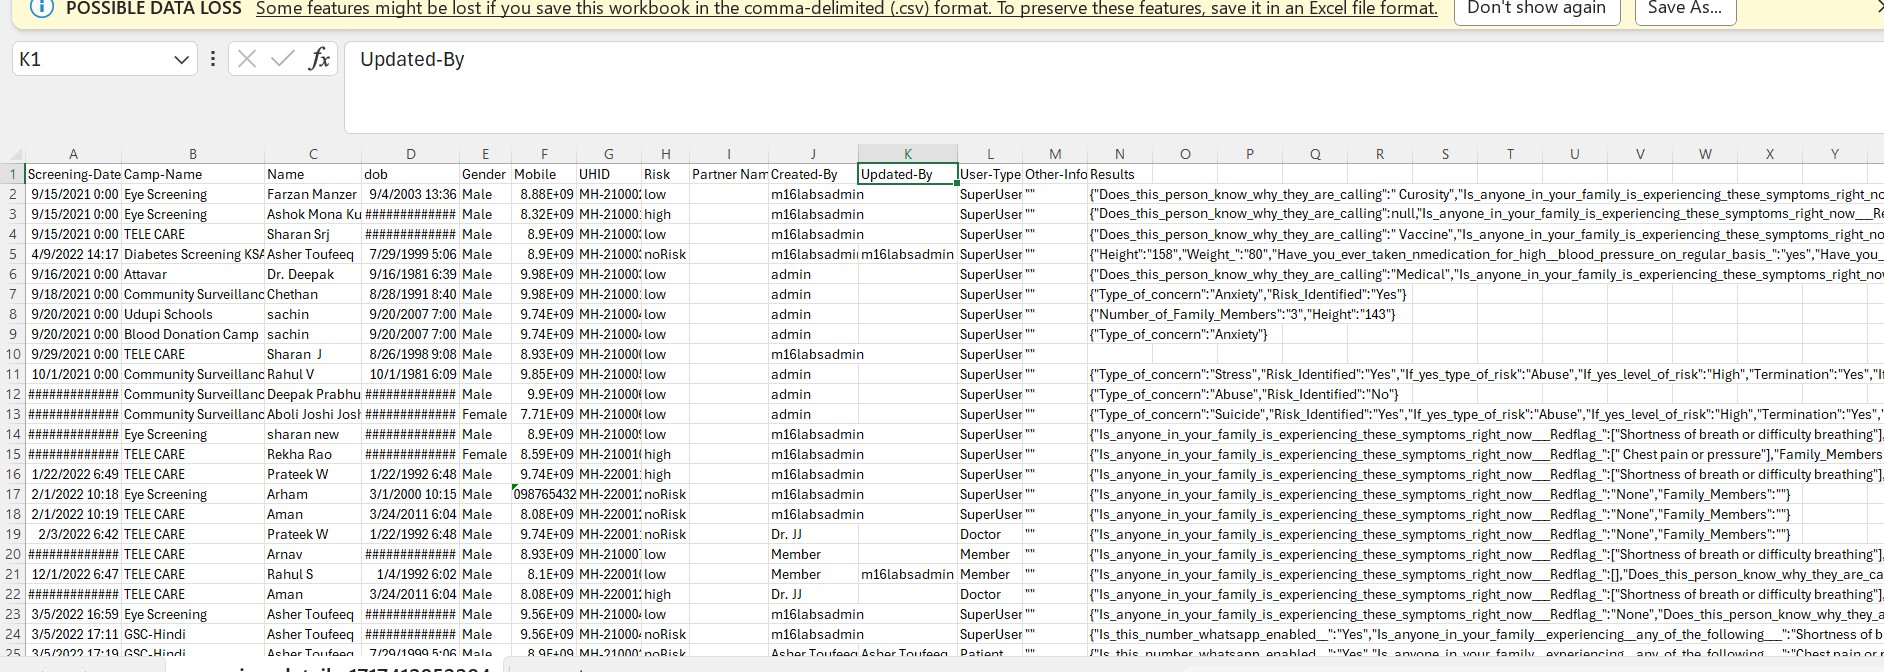Select row 12 header

[x=12, y=394]
